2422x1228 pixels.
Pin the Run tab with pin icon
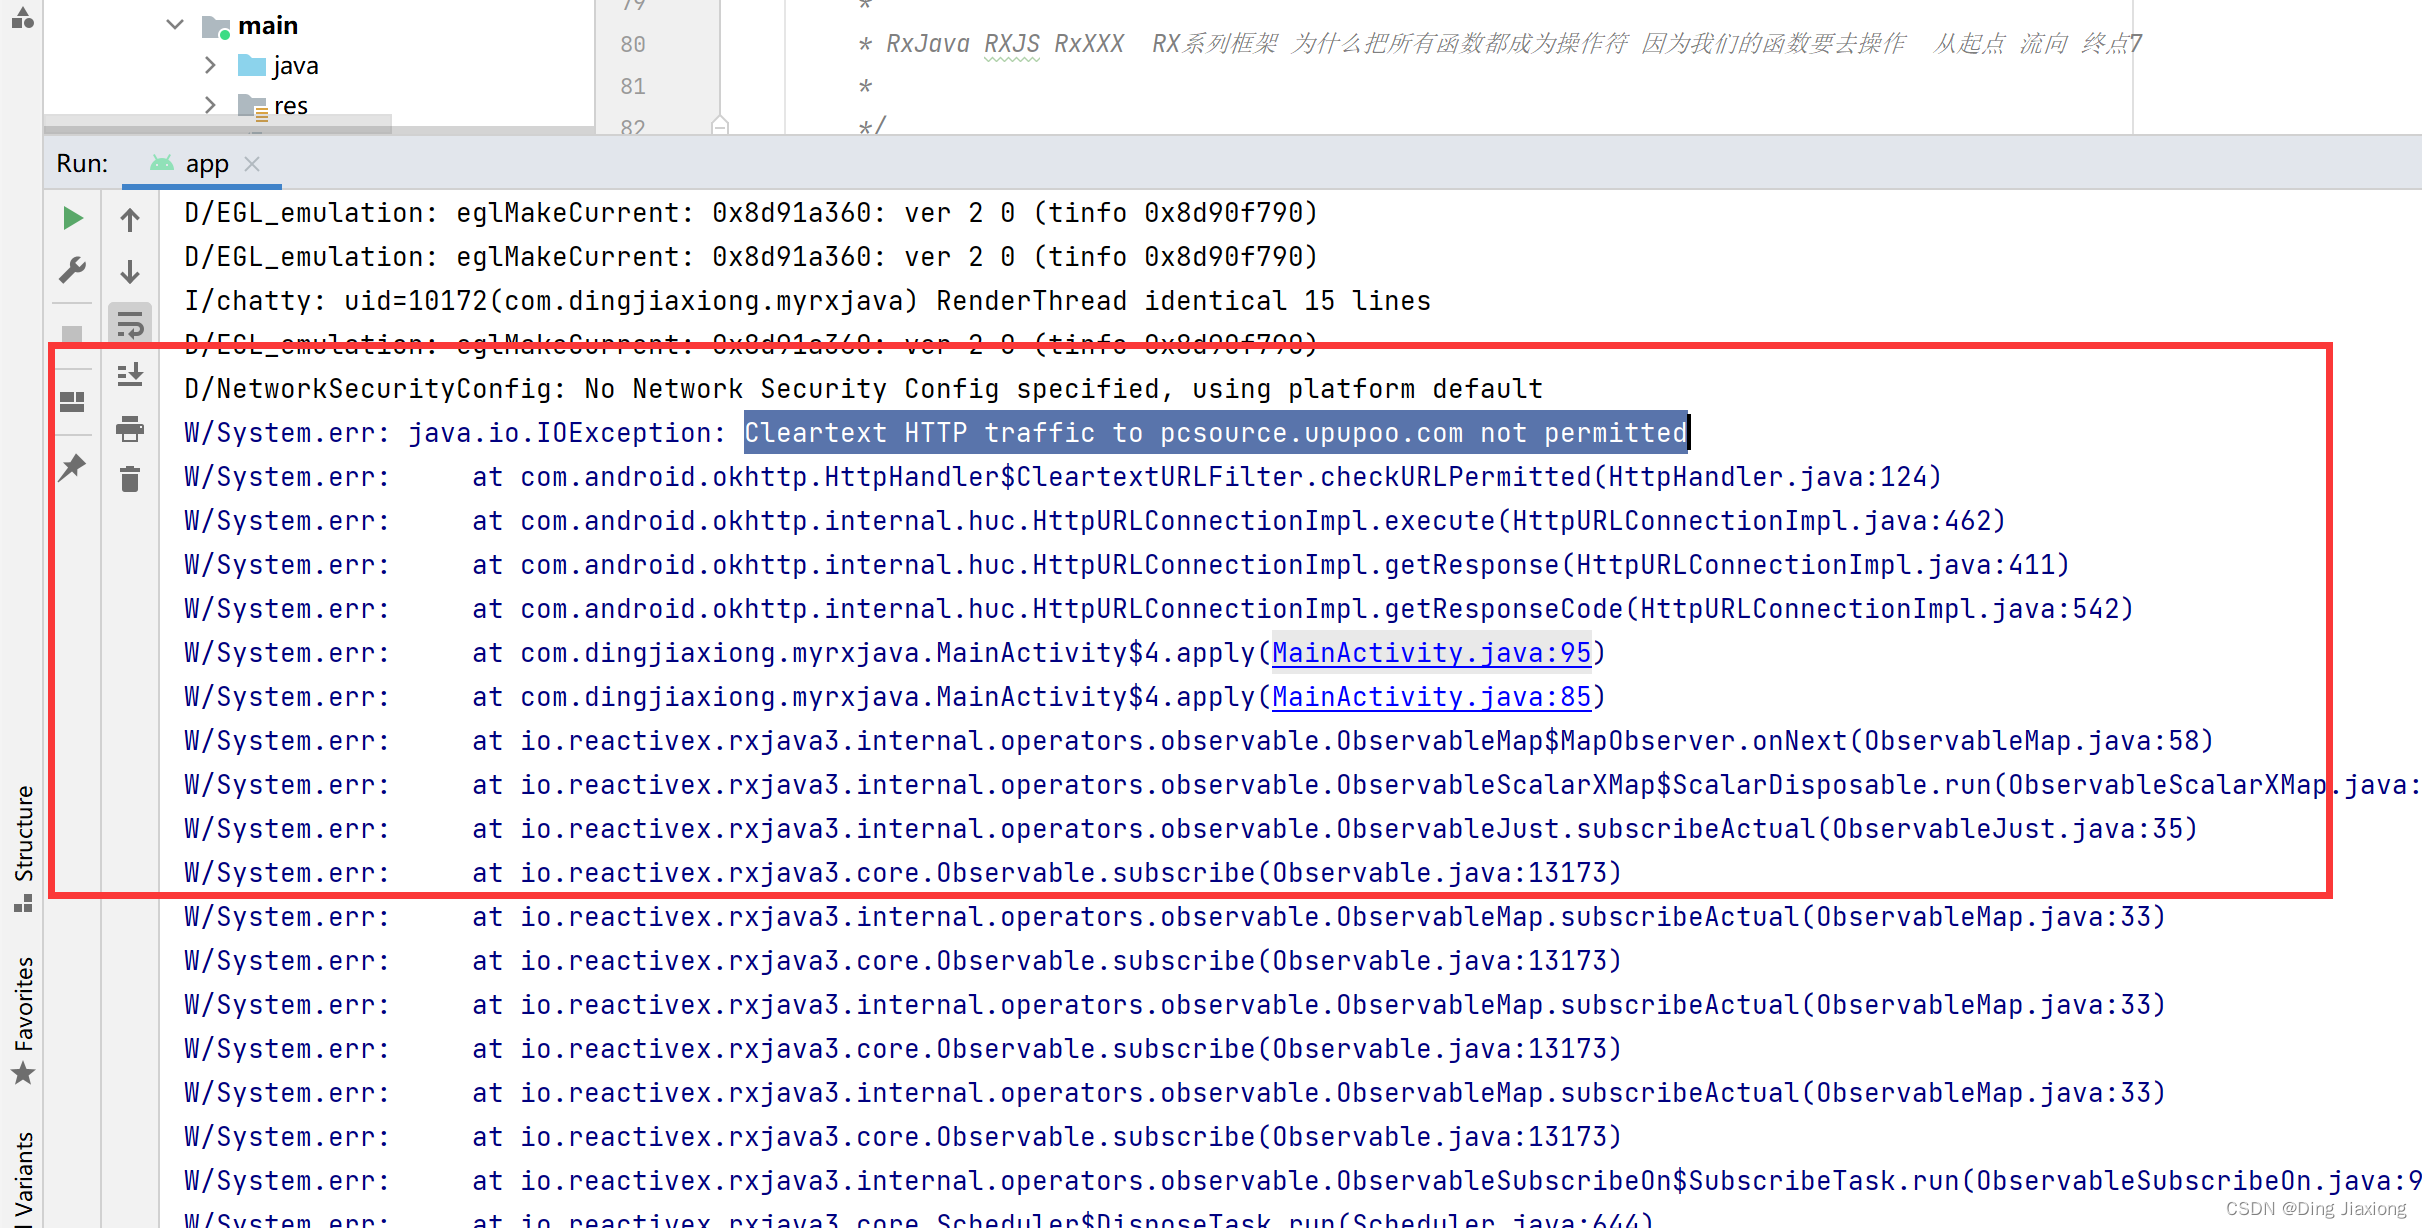72,467
